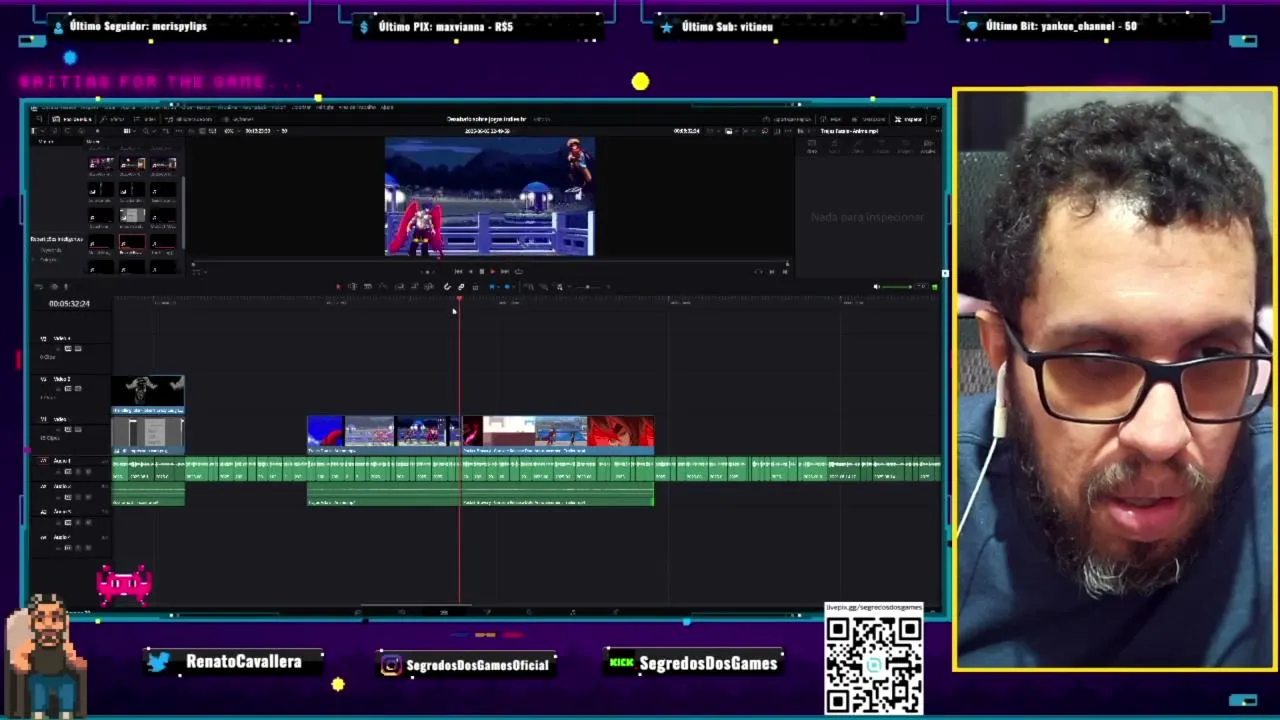Toggle Position Lock icon in toolbar
Image resolution: width=1280 pixels, height=720 pixels.
pos(475,286)
